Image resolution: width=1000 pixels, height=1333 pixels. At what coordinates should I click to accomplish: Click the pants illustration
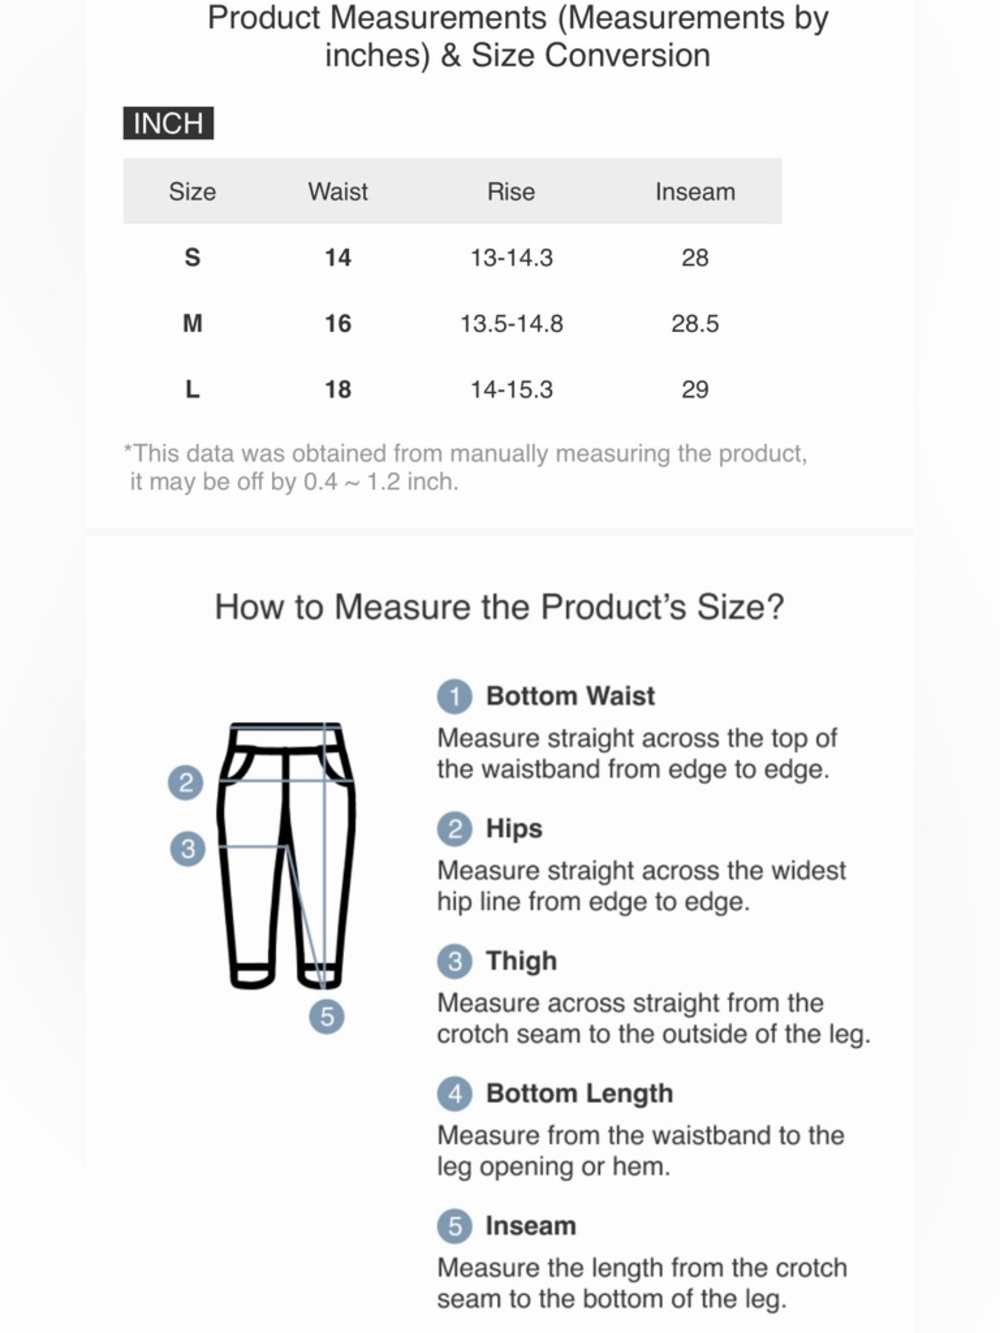(x=287, y=856)
